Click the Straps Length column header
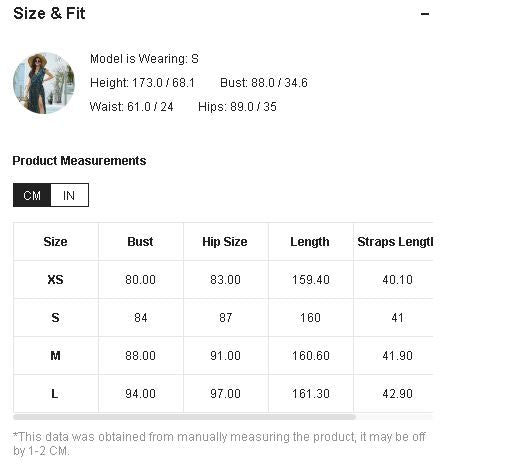The height and width of the screenshot is (468, 532). (x=395, y=242)
